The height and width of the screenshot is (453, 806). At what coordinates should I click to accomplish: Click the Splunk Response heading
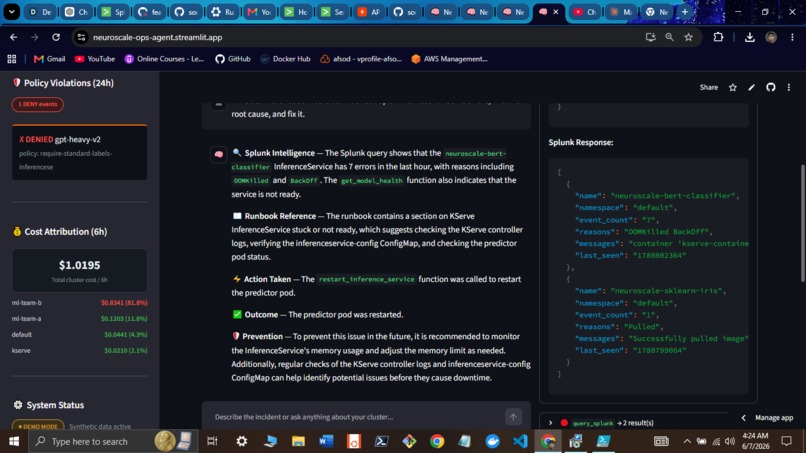(581, 142)
